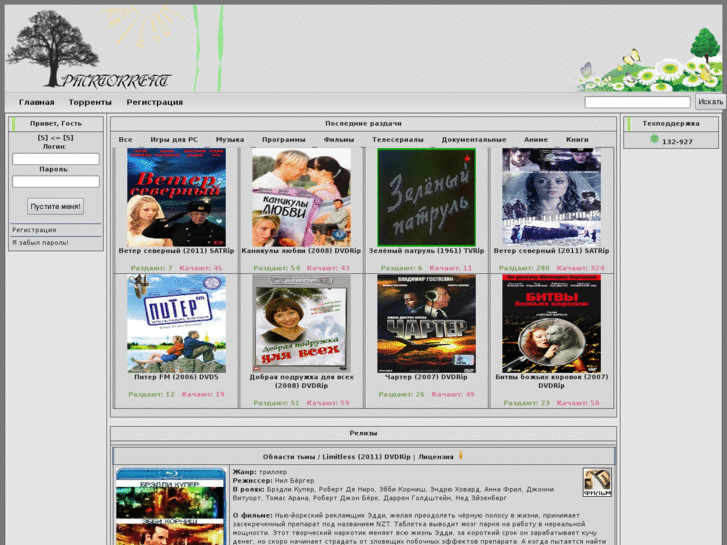Click the Раздают: 54 seeder count

click(x=277, y=268)
